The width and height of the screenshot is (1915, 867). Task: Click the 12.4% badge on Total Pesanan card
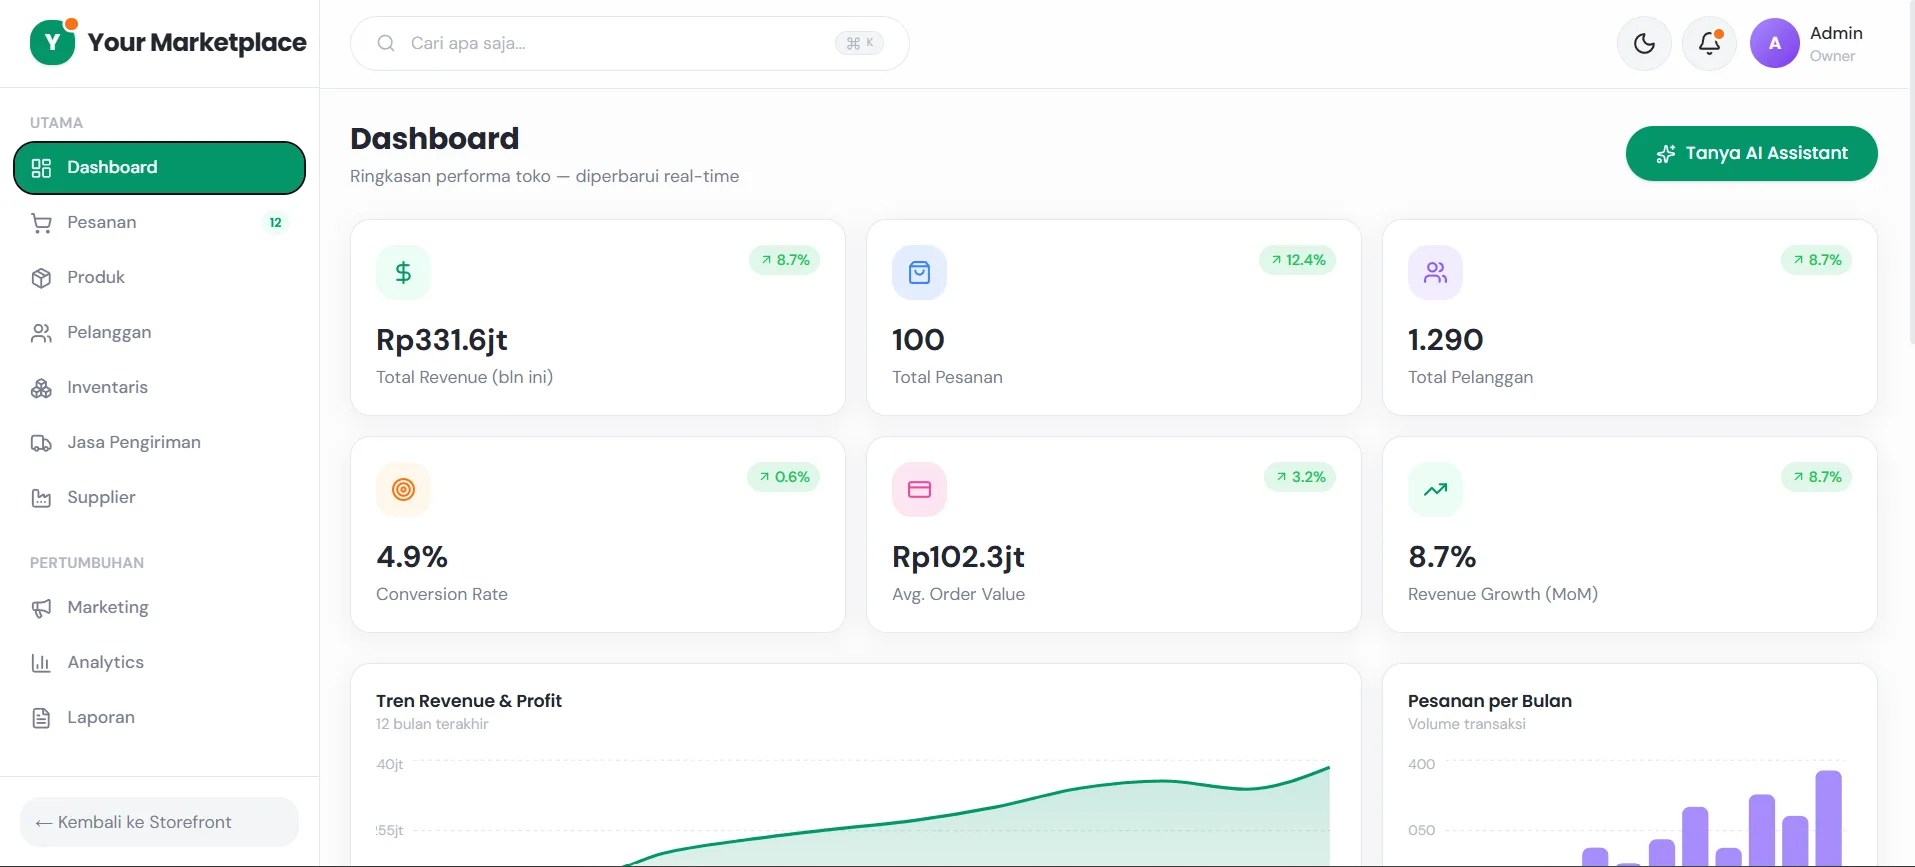coord(1298,260)
